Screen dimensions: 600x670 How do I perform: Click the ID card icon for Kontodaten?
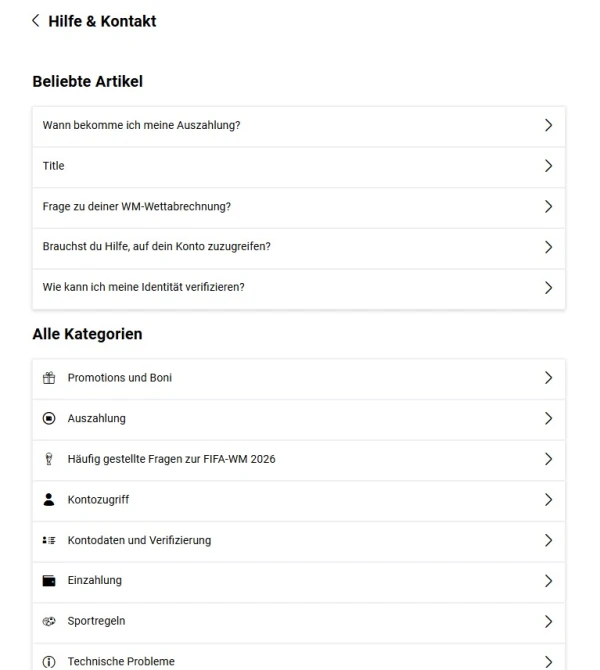click(49, 541)
